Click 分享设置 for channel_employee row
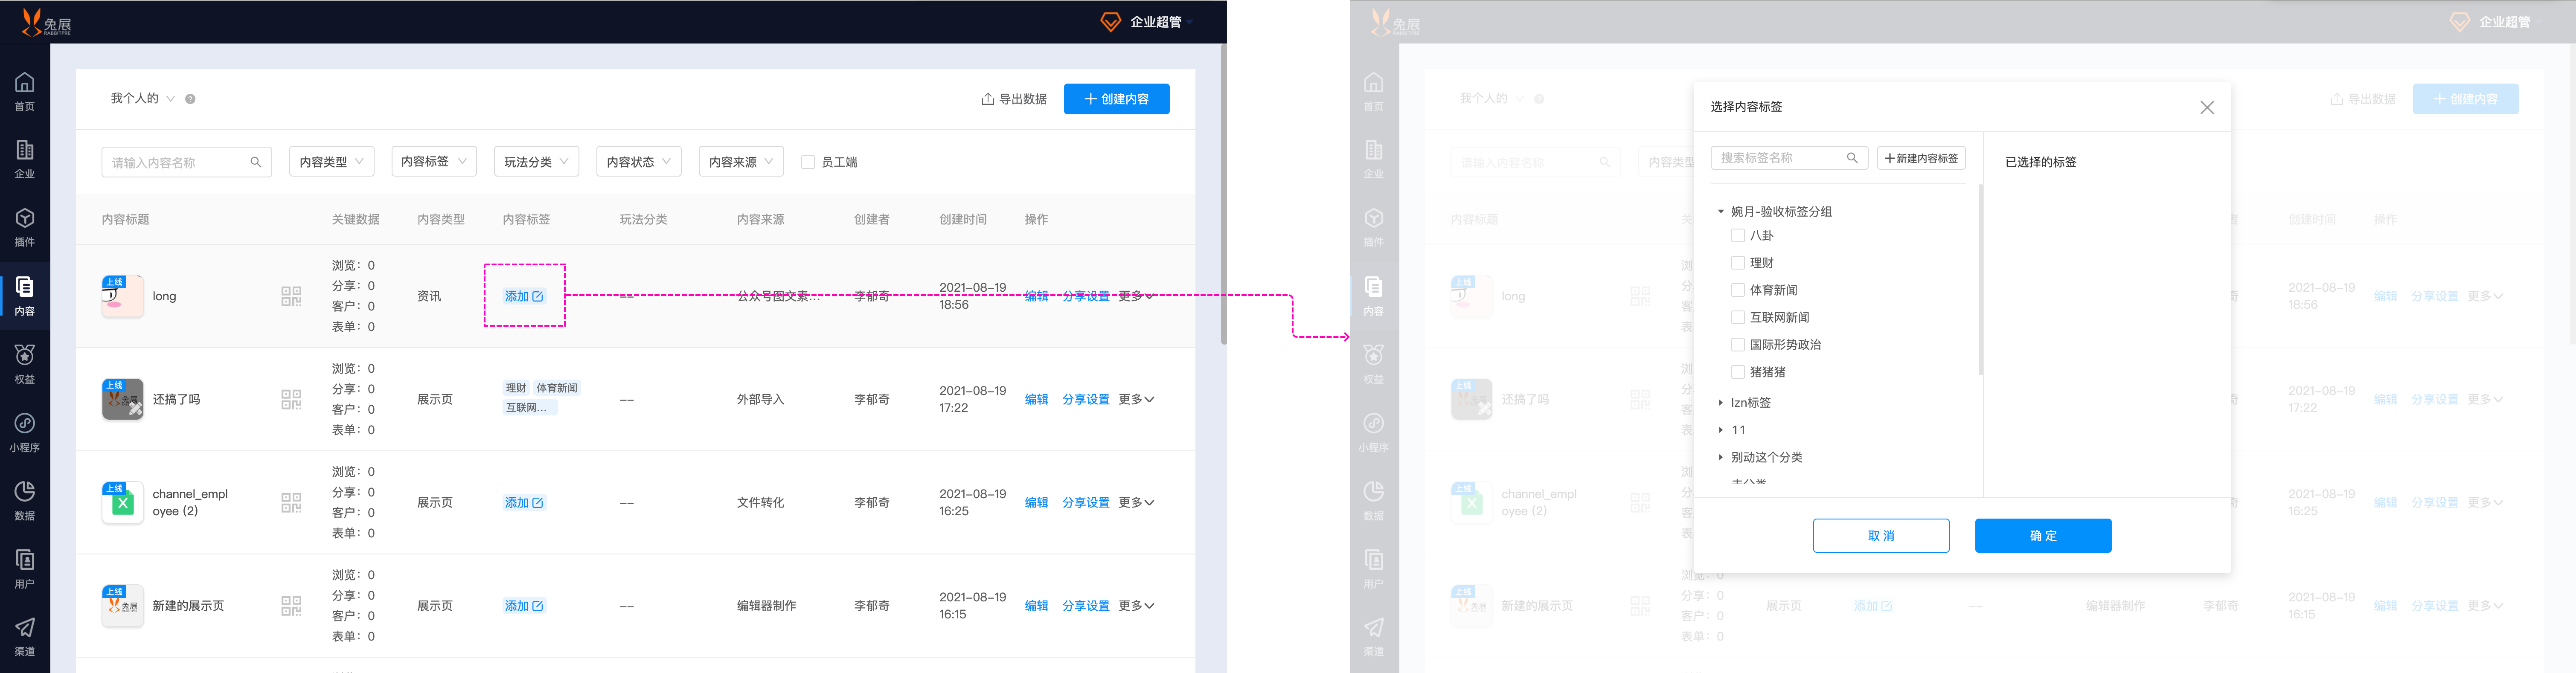2576x673 pixels. (x=1086, y=502)
